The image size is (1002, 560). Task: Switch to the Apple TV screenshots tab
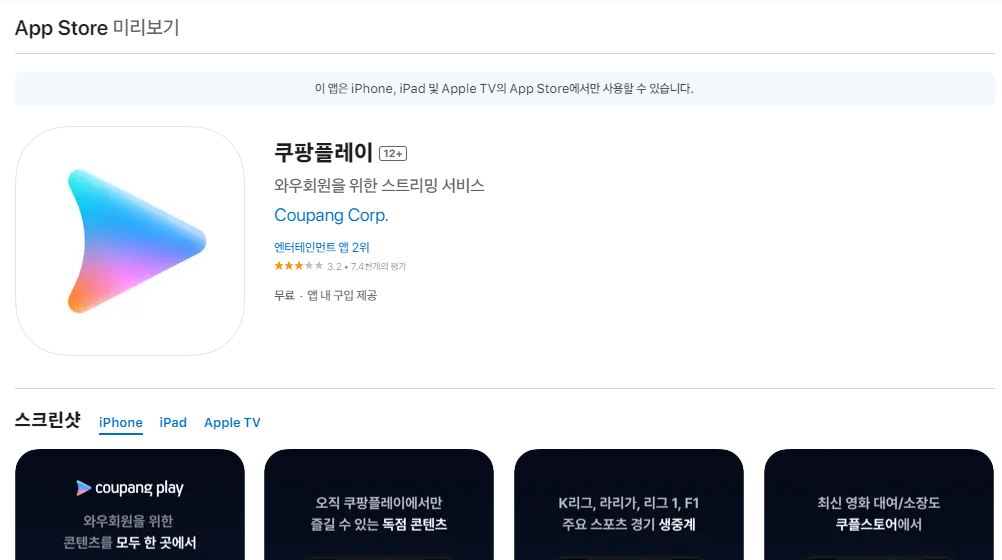click(232, 423)
